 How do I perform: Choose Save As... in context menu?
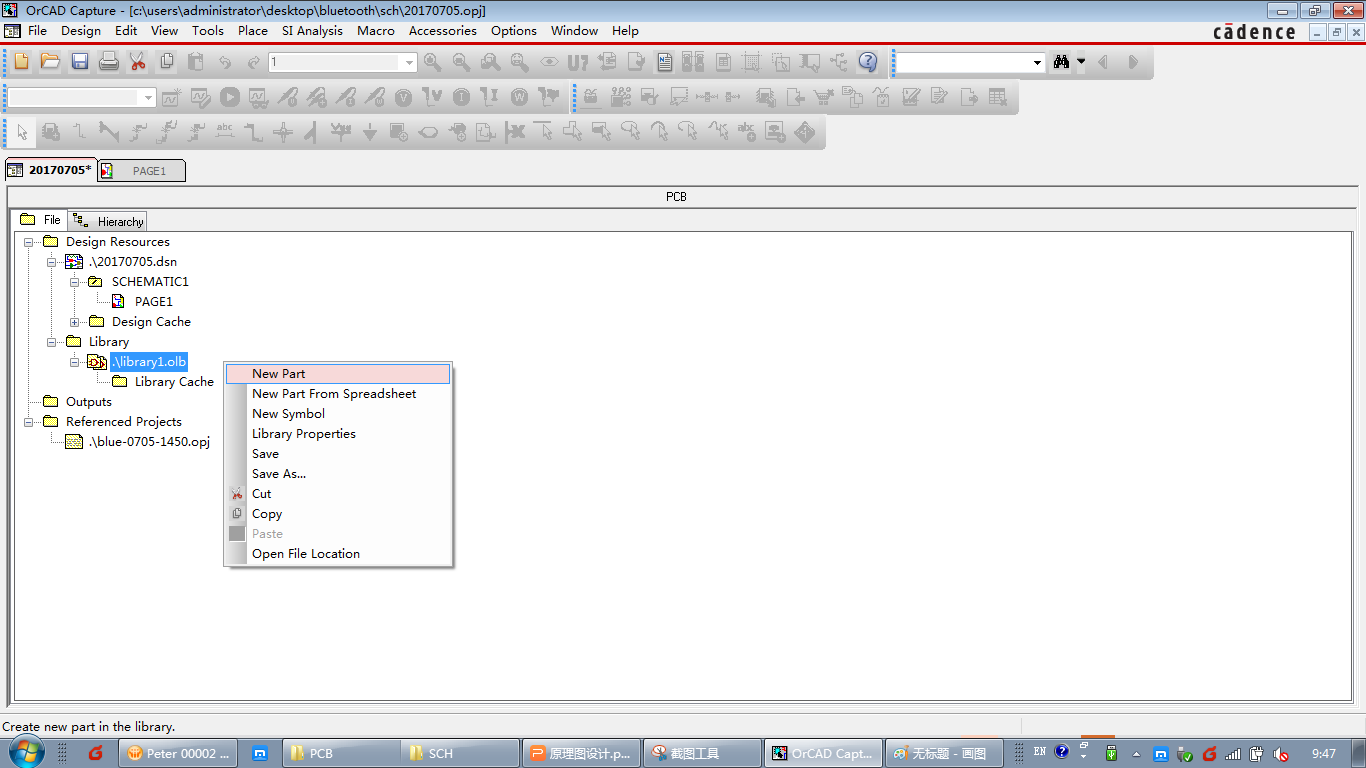pyautogui.click(x=338, y=474)
